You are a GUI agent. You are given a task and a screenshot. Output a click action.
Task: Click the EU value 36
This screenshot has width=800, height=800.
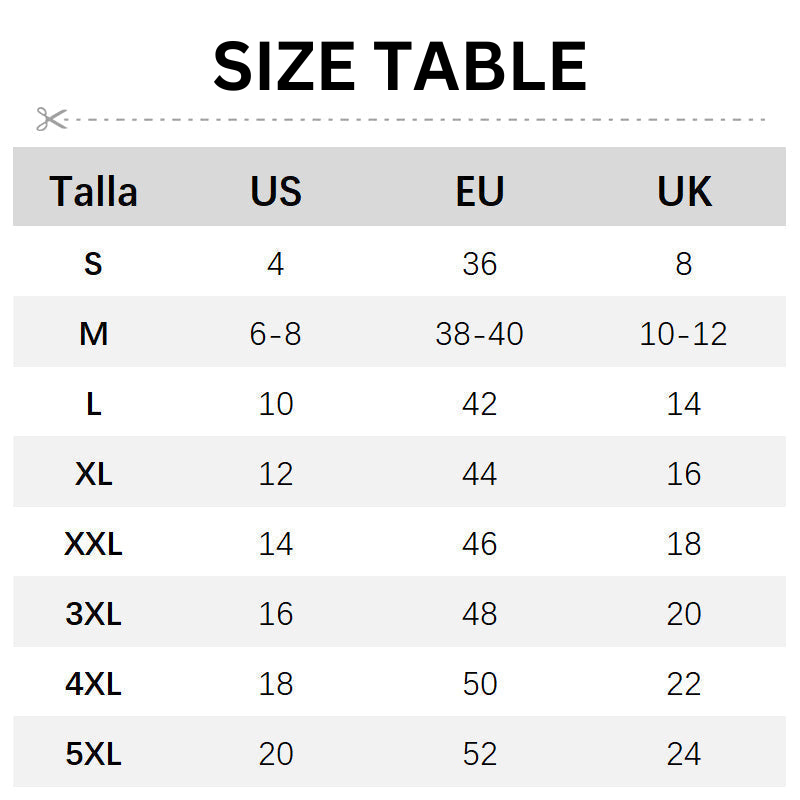[x=480, y=264]
